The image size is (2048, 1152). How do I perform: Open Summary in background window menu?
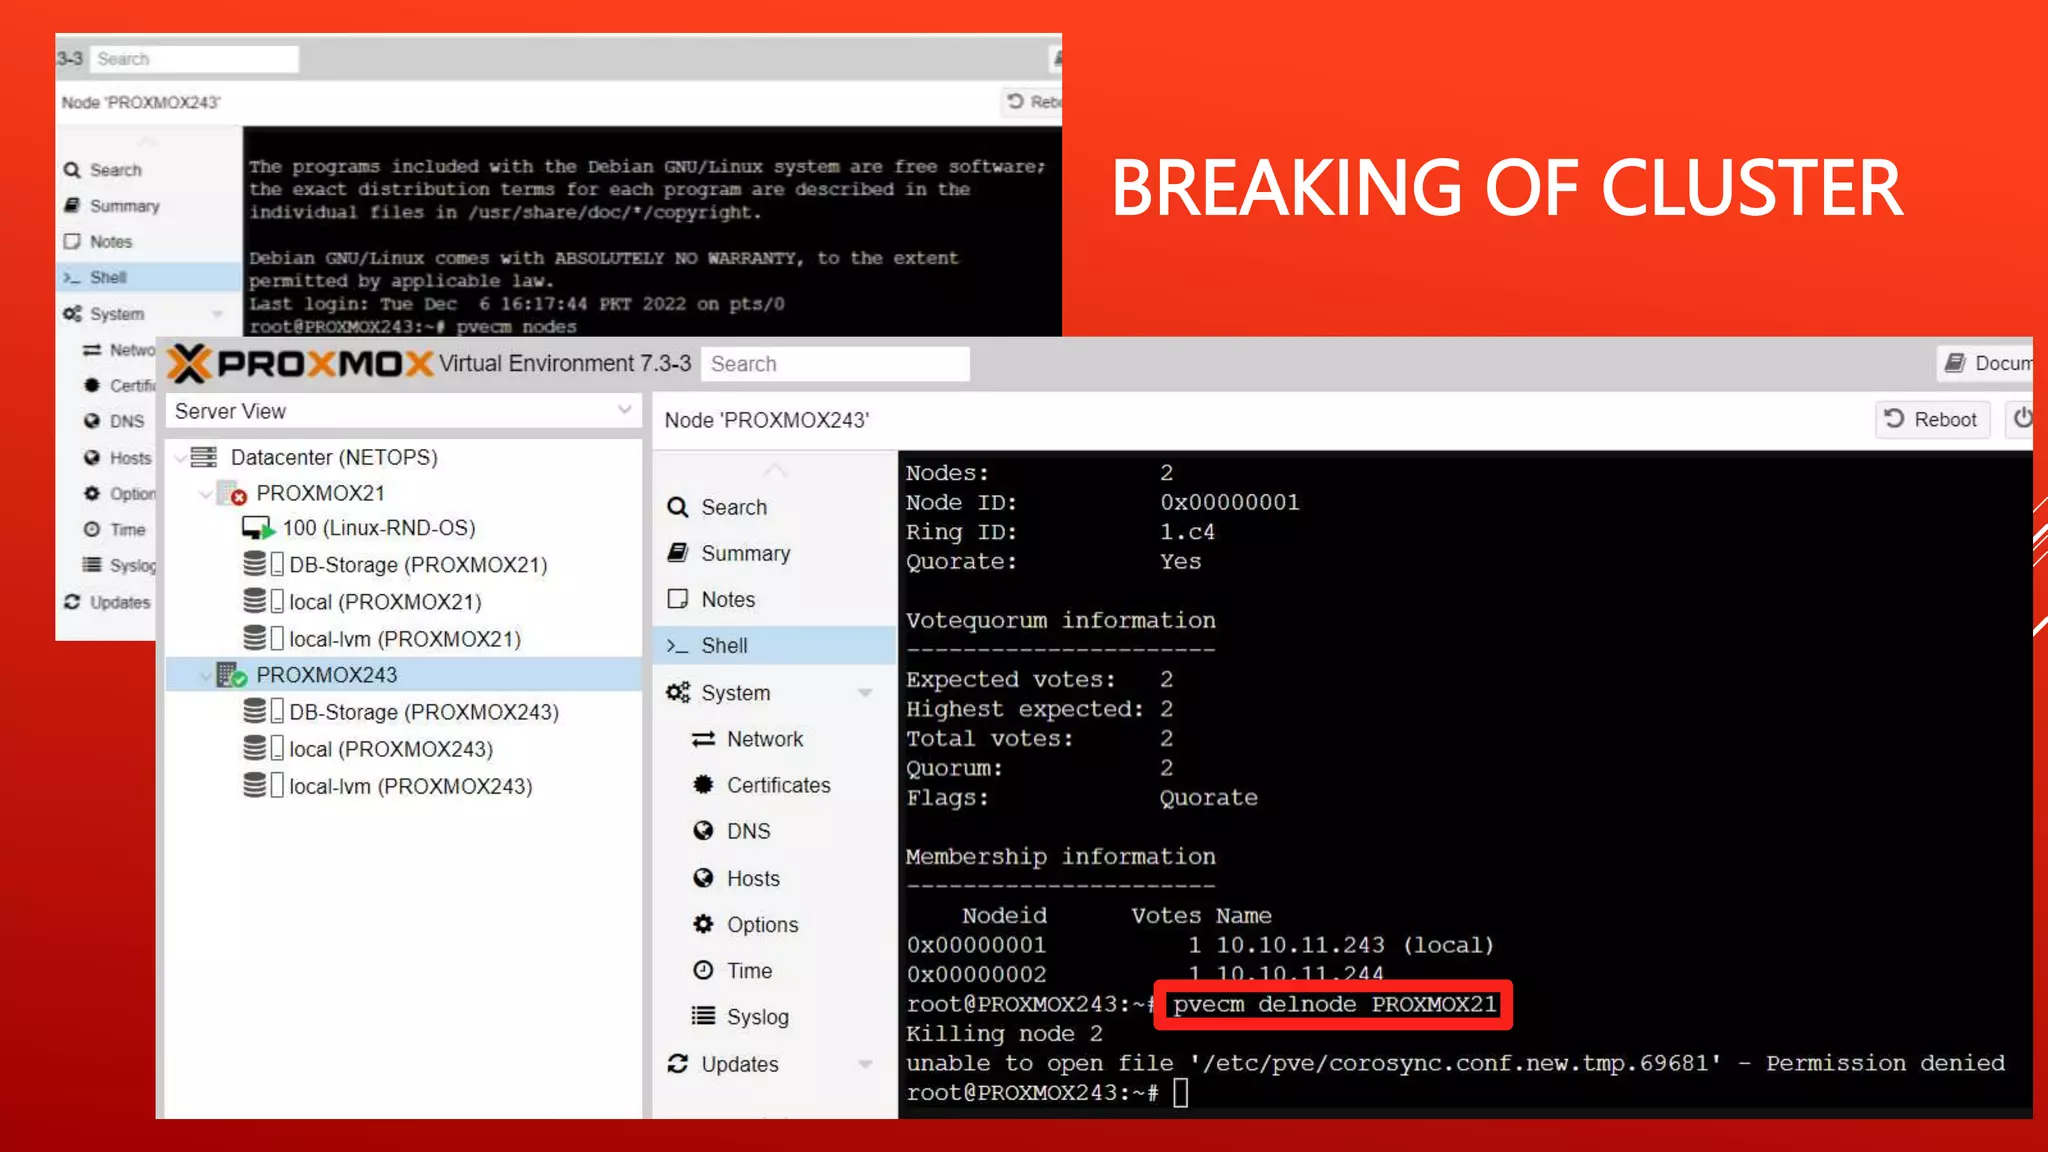(148, 206)
